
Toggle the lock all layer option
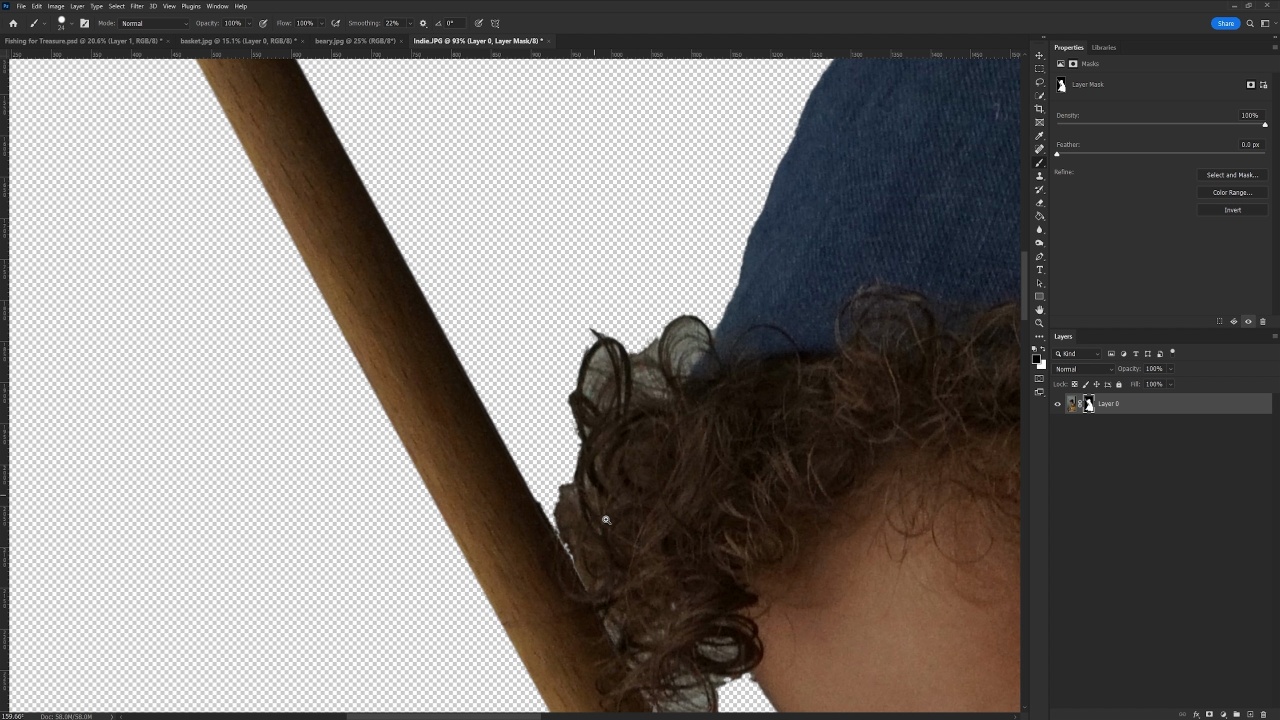coord(1119,384)
